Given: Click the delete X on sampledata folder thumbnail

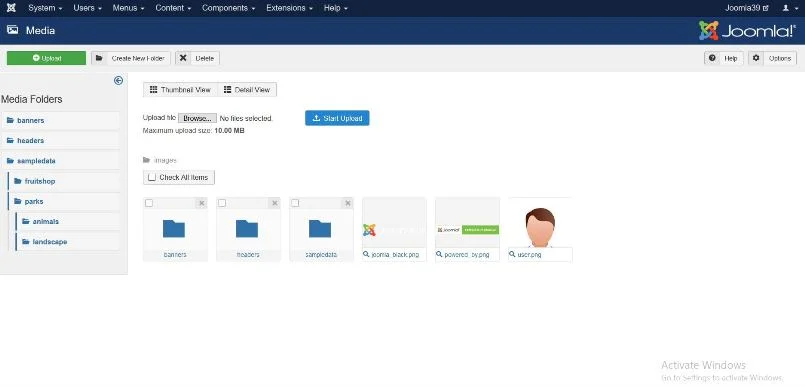Looking at the screenshot, I should coord(348,203).
